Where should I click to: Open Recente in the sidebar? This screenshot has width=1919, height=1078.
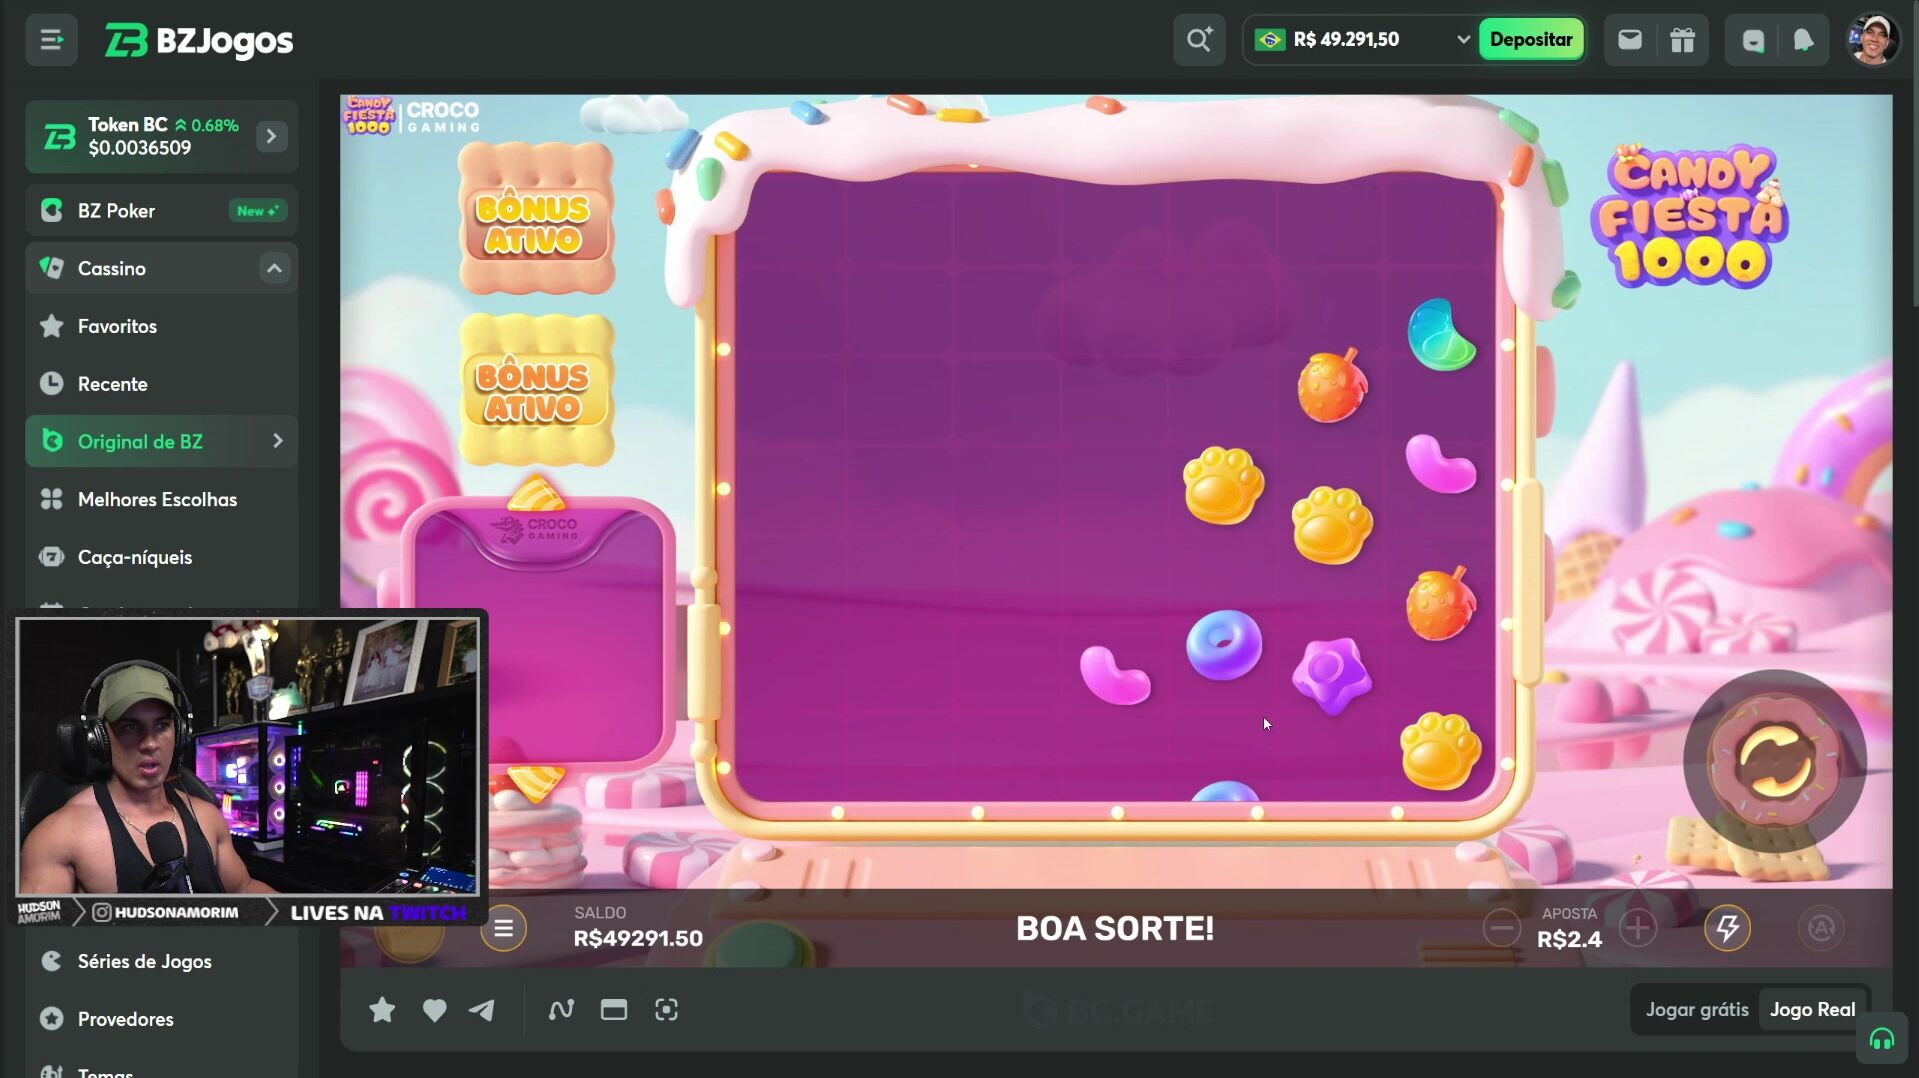coord(162,384)
